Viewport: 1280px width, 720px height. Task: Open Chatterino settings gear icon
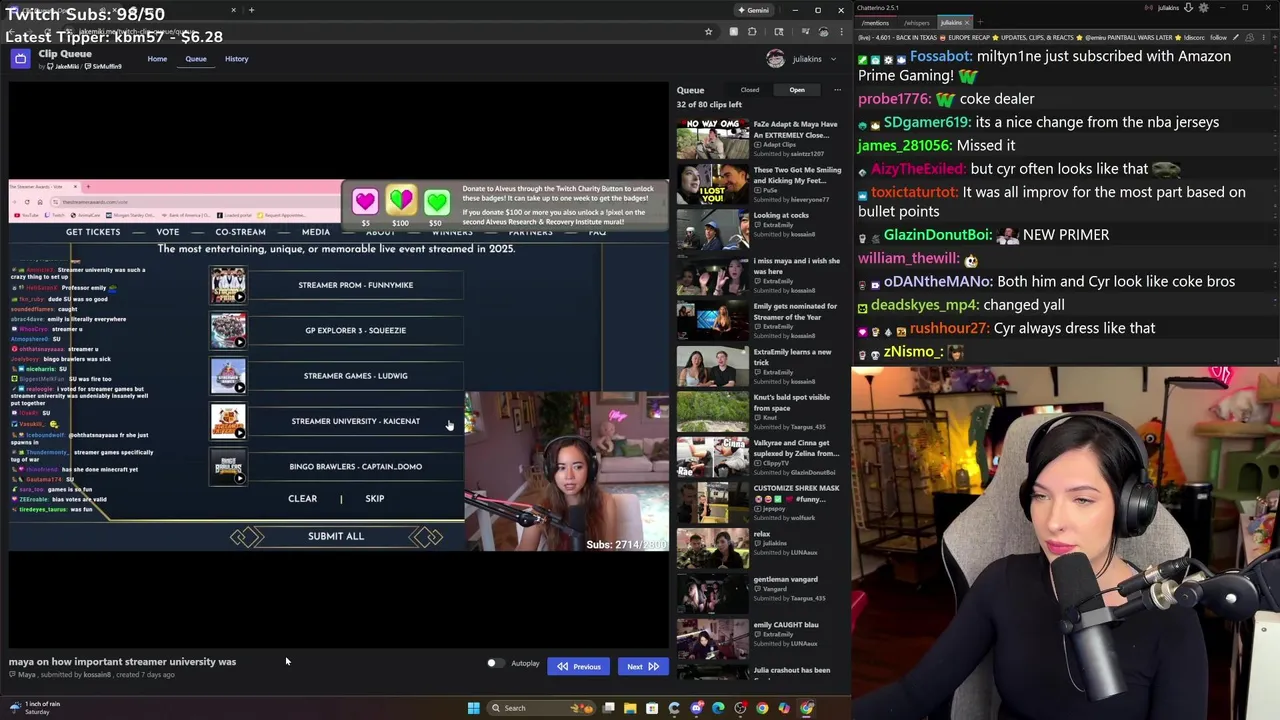(x=1203, y=8)
